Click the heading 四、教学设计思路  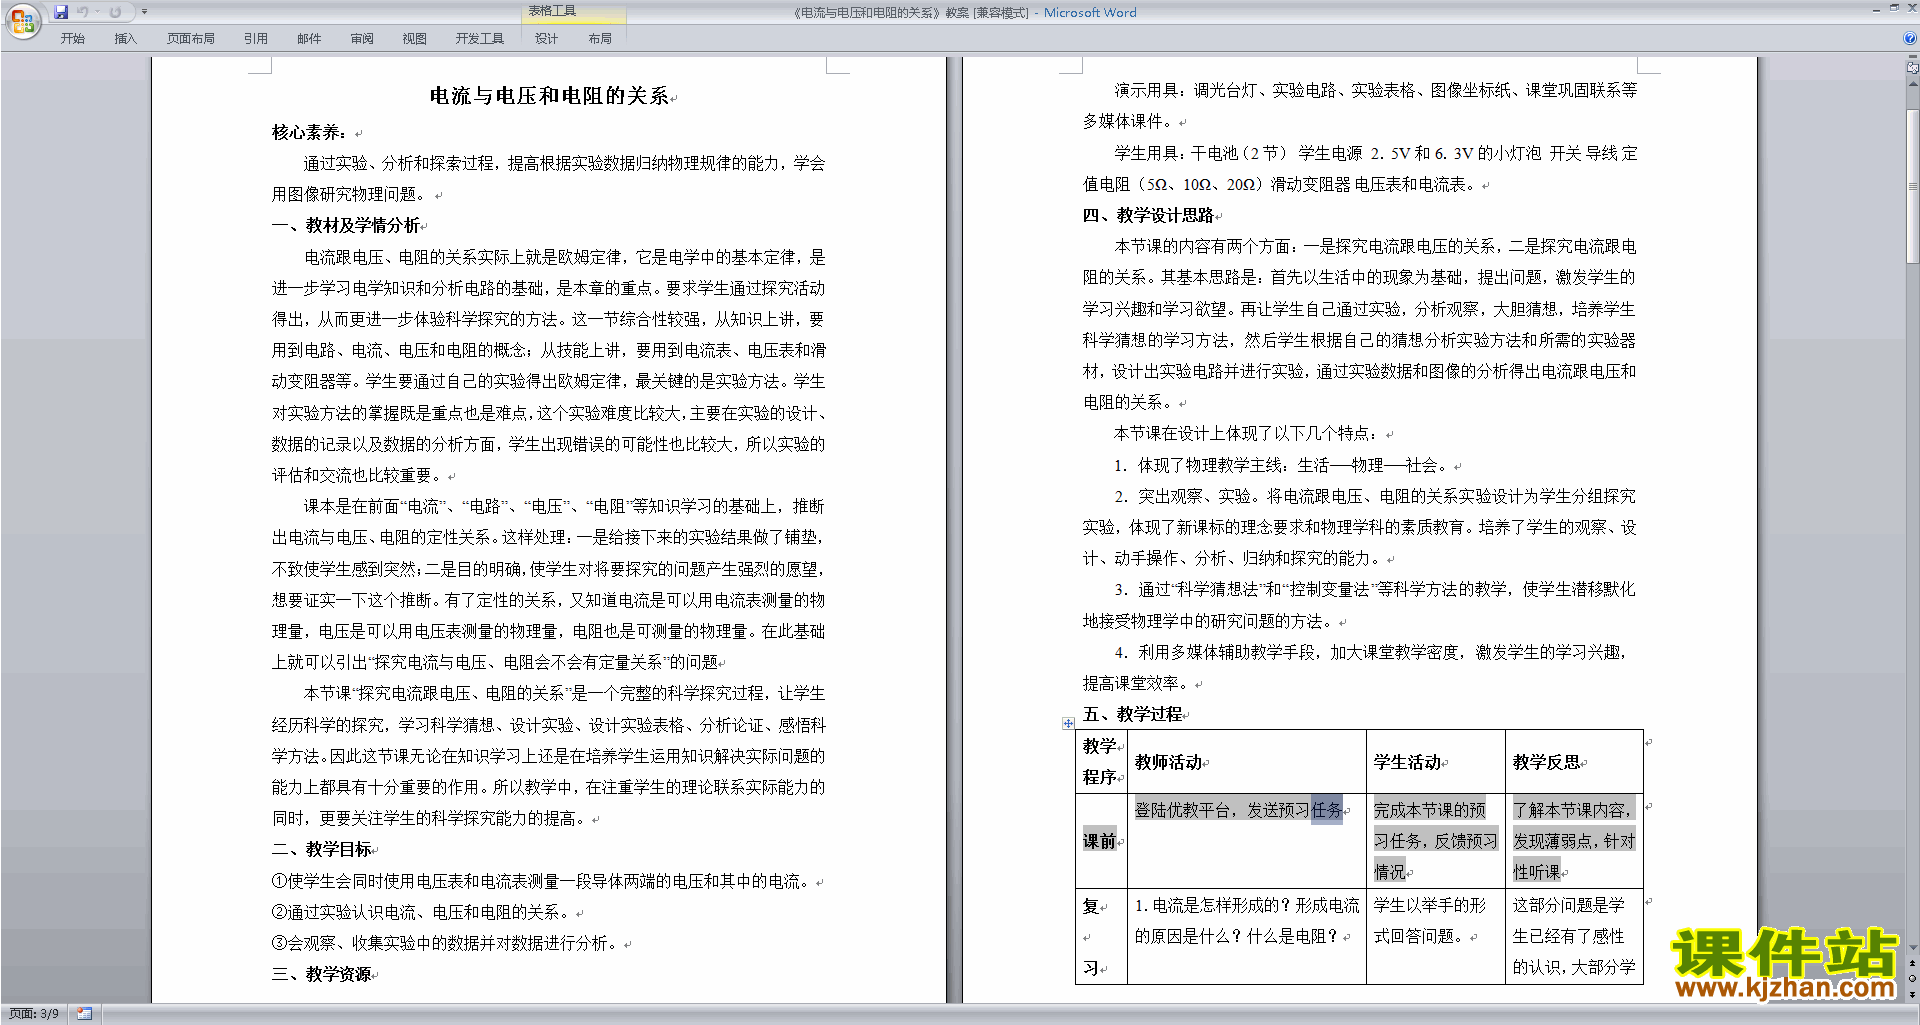coord(1148,215)
